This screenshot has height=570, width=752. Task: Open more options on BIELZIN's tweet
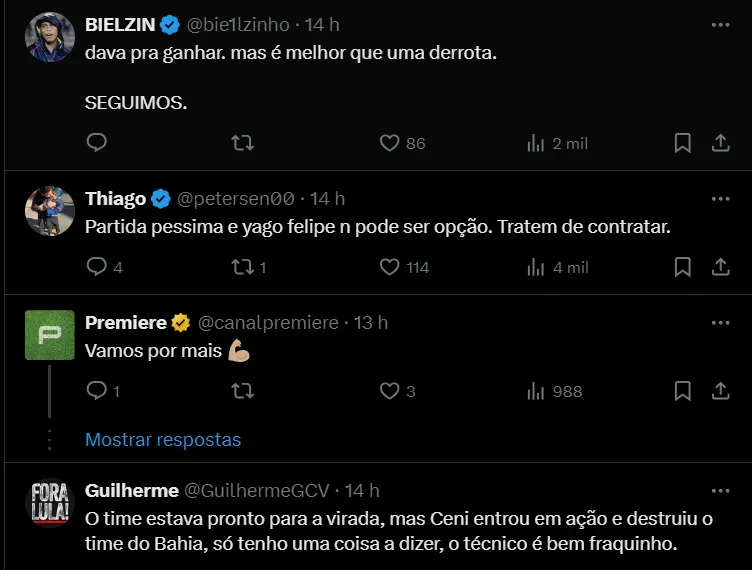tap(720, 23)
